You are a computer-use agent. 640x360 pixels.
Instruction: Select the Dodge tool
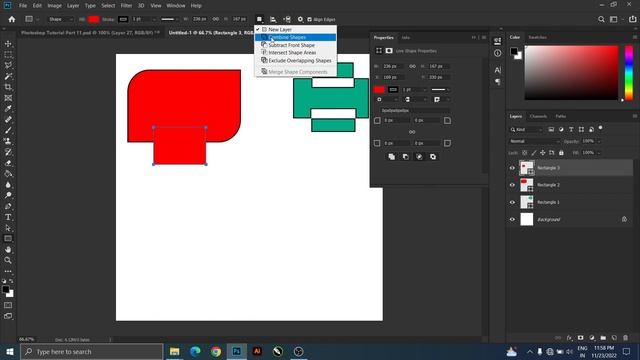pyautogui.click(x=8, y=196)
